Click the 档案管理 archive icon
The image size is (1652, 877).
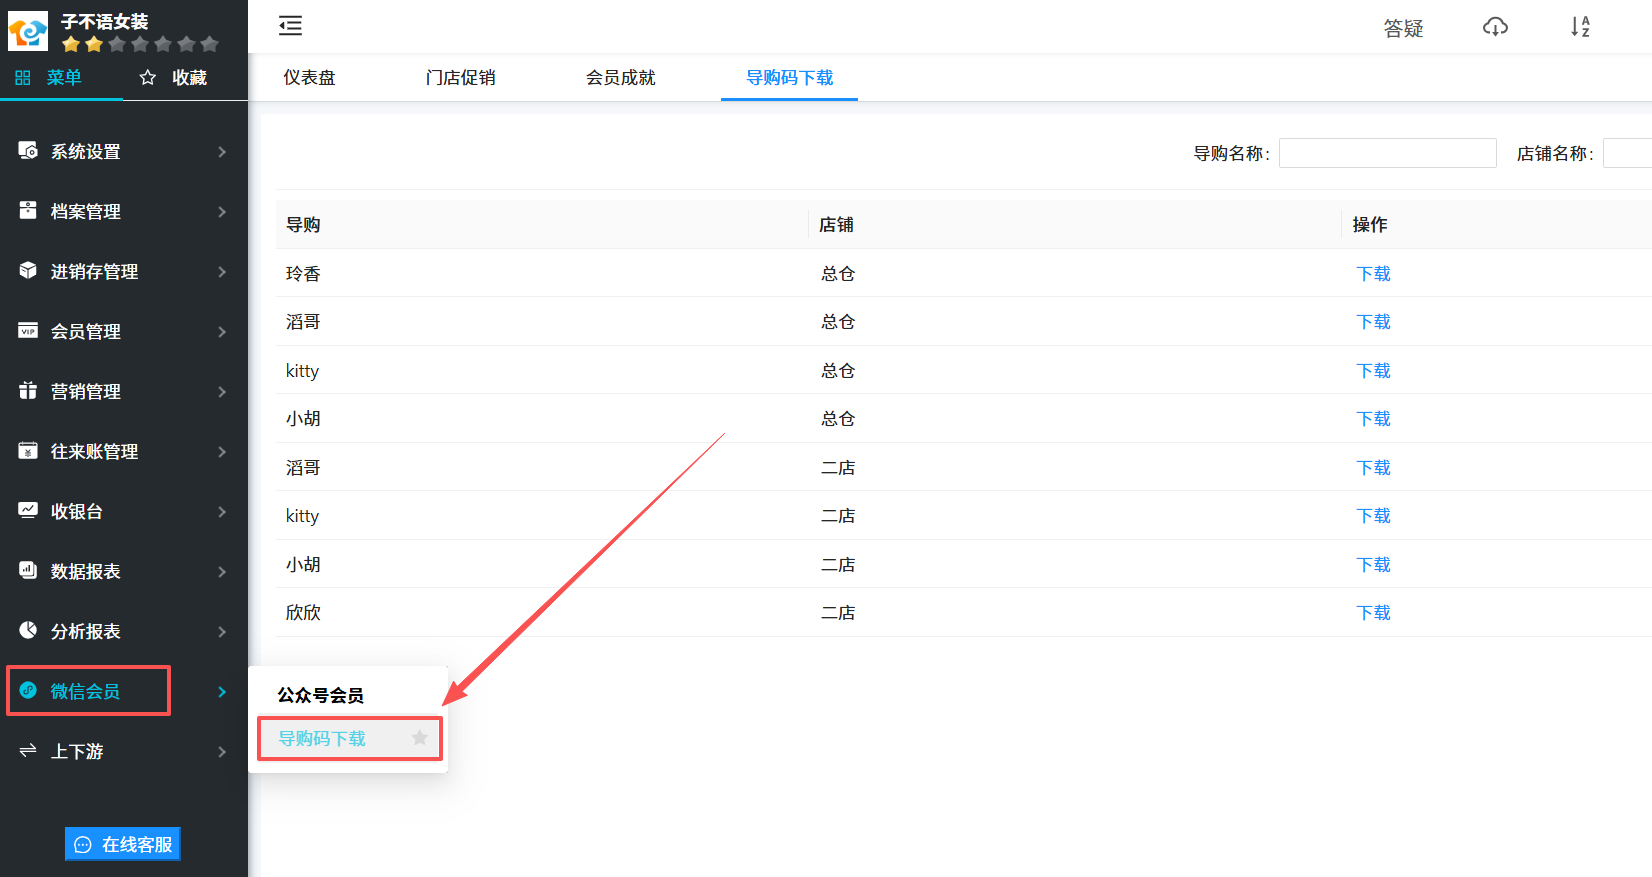tap(28, 210)
